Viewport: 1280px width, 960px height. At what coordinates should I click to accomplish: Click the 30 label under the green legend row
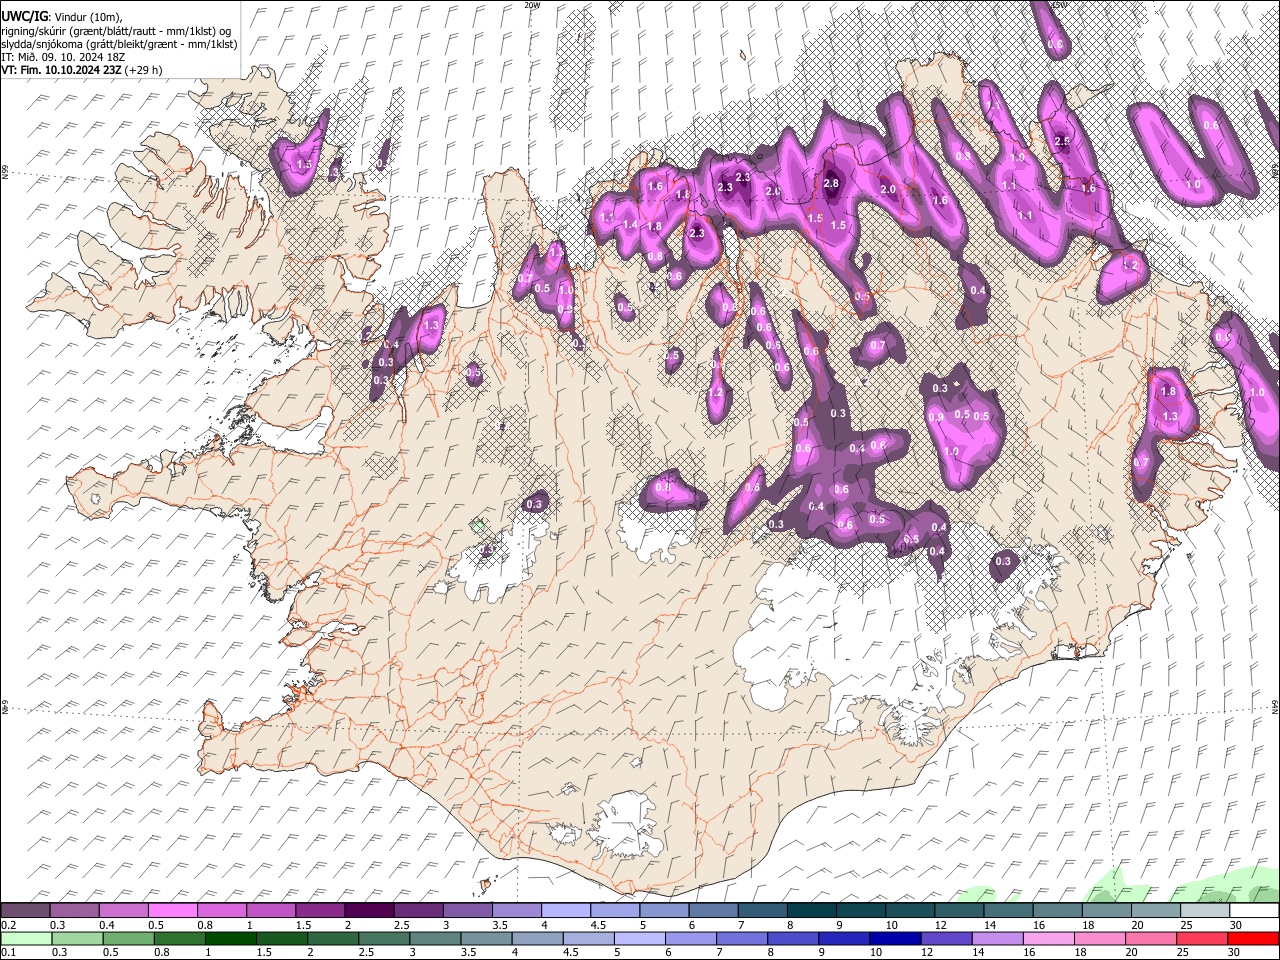[1236, 952]
